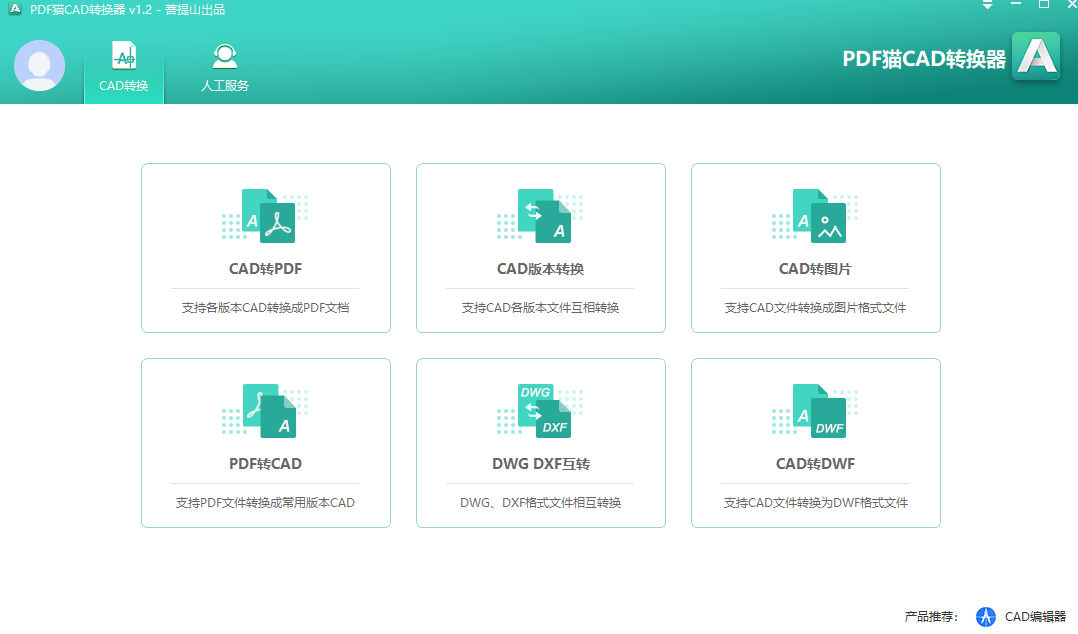Switch to the CAD转换 tab
Viewport: 1078px width, 634px height.
tap(123, 68)
